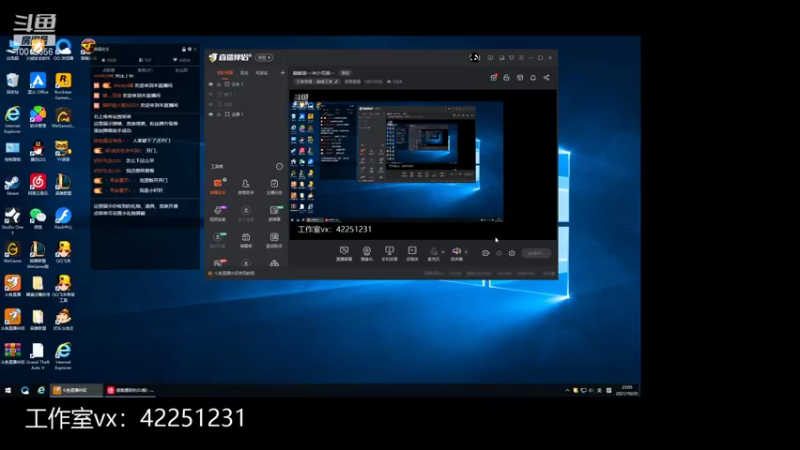Open the WeChat desktop shortcut
Viewport: 800px width, 450px height.
tap(38, 218)
